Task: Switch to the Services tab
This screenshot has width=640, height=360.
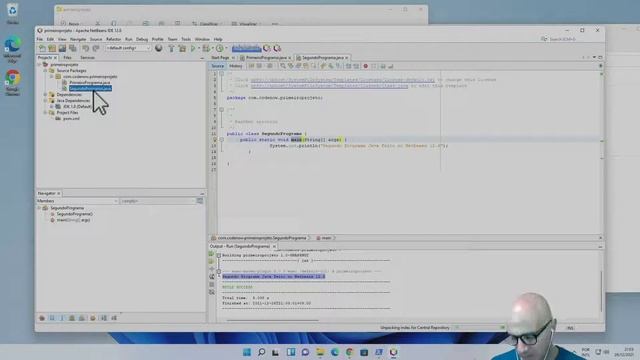Action: (x=87, y=58)
